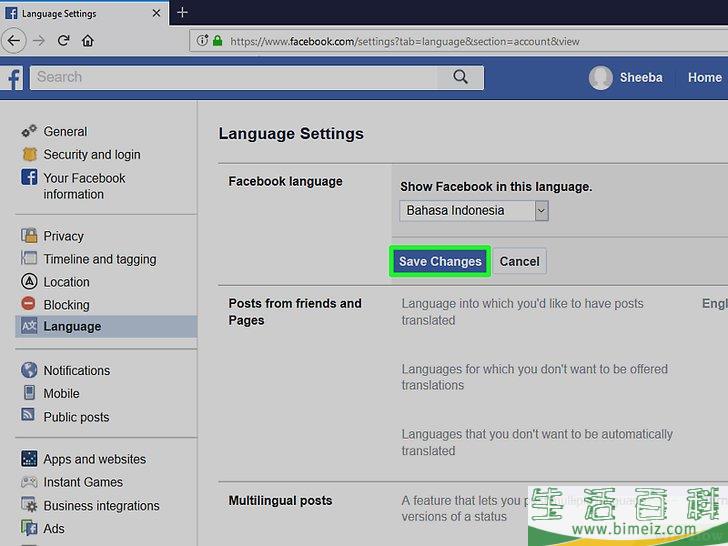Open General settings from the sidebar
Image resolution: width=728 pixels, height=546 pixels.
coord(65,131)
